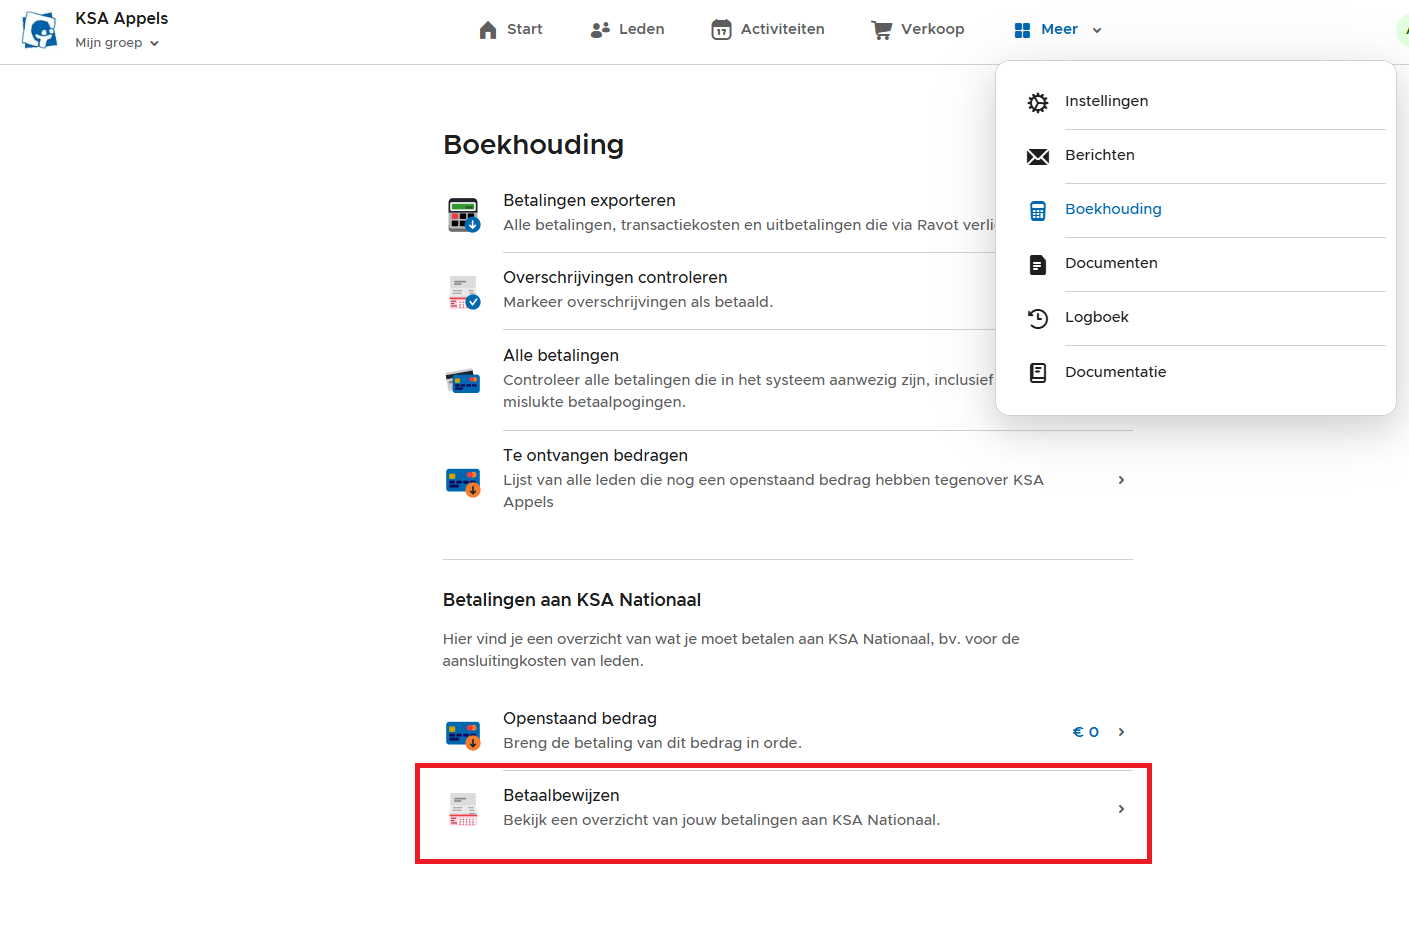This screenshot has height=926, width=1409.
Task: Click the Activiteiten calendar icon
Action: pos(721,30)
